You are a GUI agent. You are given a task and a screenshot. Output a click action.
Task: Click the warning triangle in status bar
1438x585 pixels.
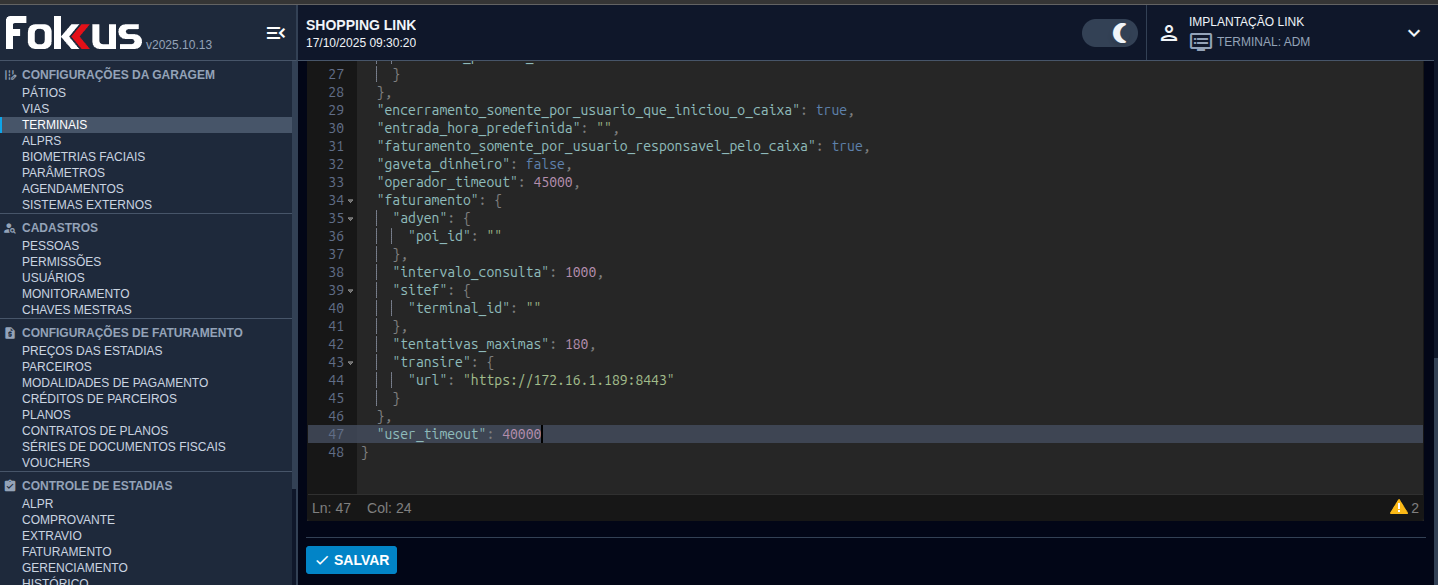[1398, 507]
